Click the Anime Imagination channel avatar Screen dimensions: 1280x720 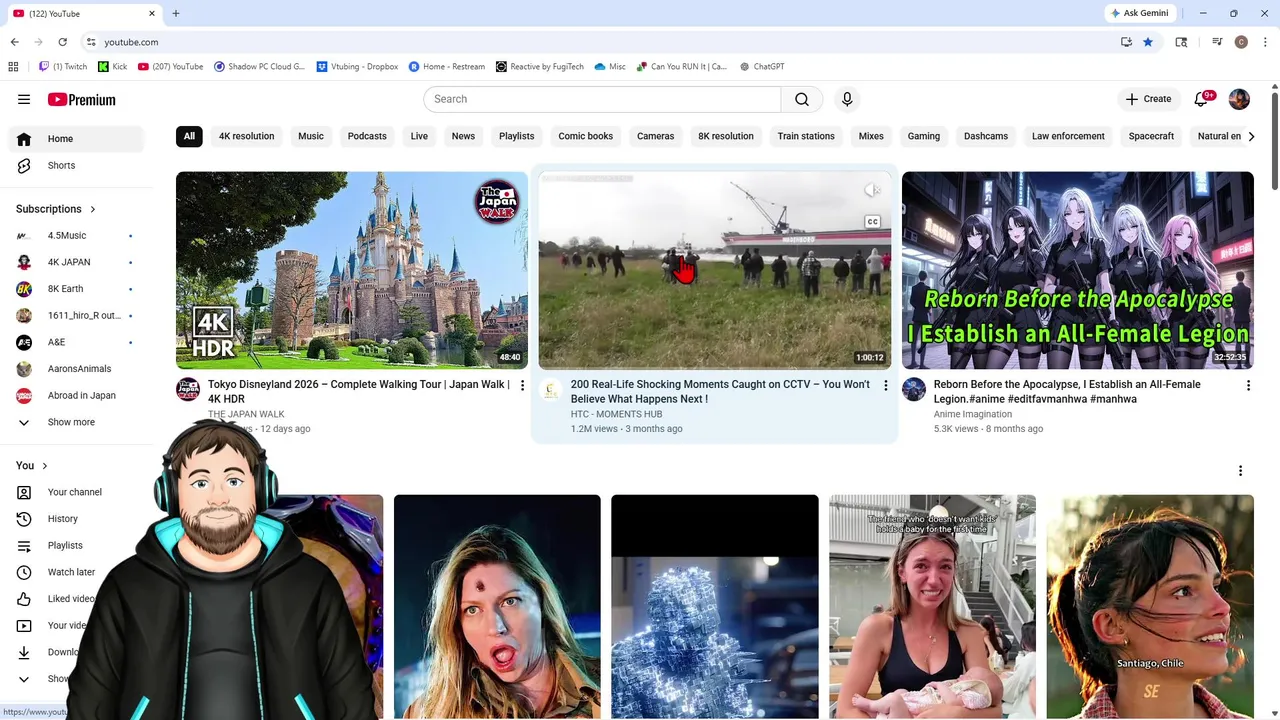pyautogui.click(x=914, y=390)
